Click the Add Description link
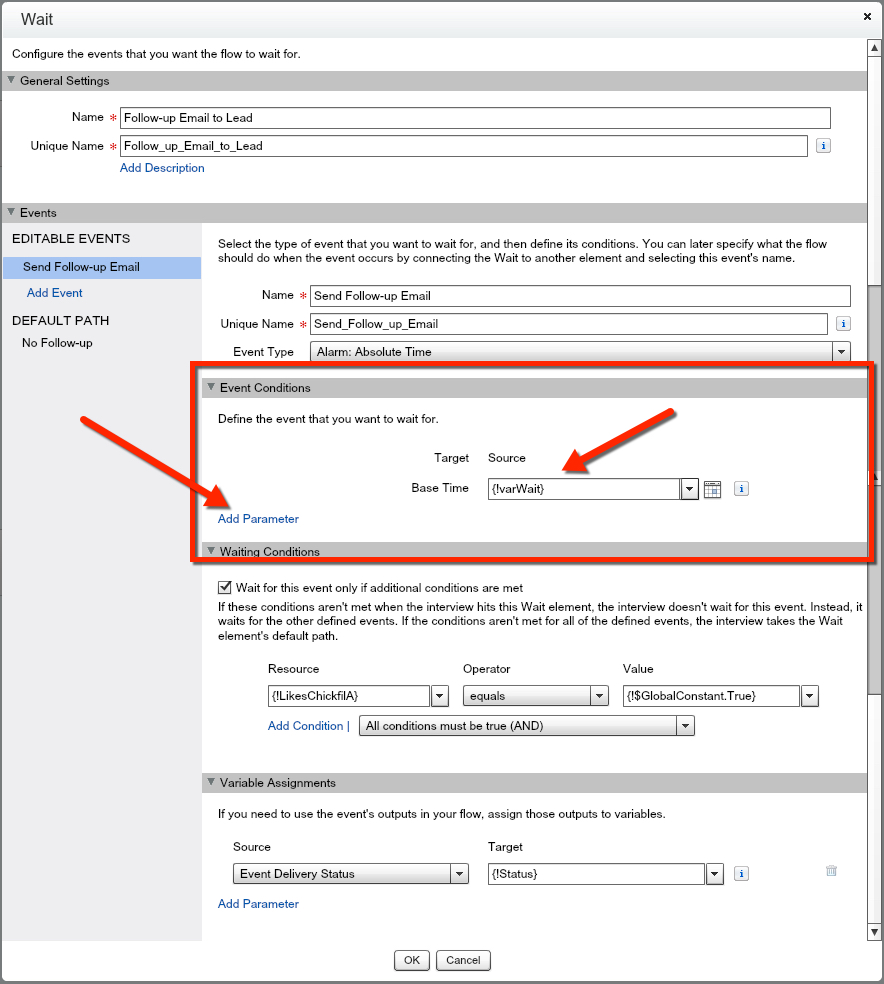This screenshot has height=984, width=884. point(162,168)
